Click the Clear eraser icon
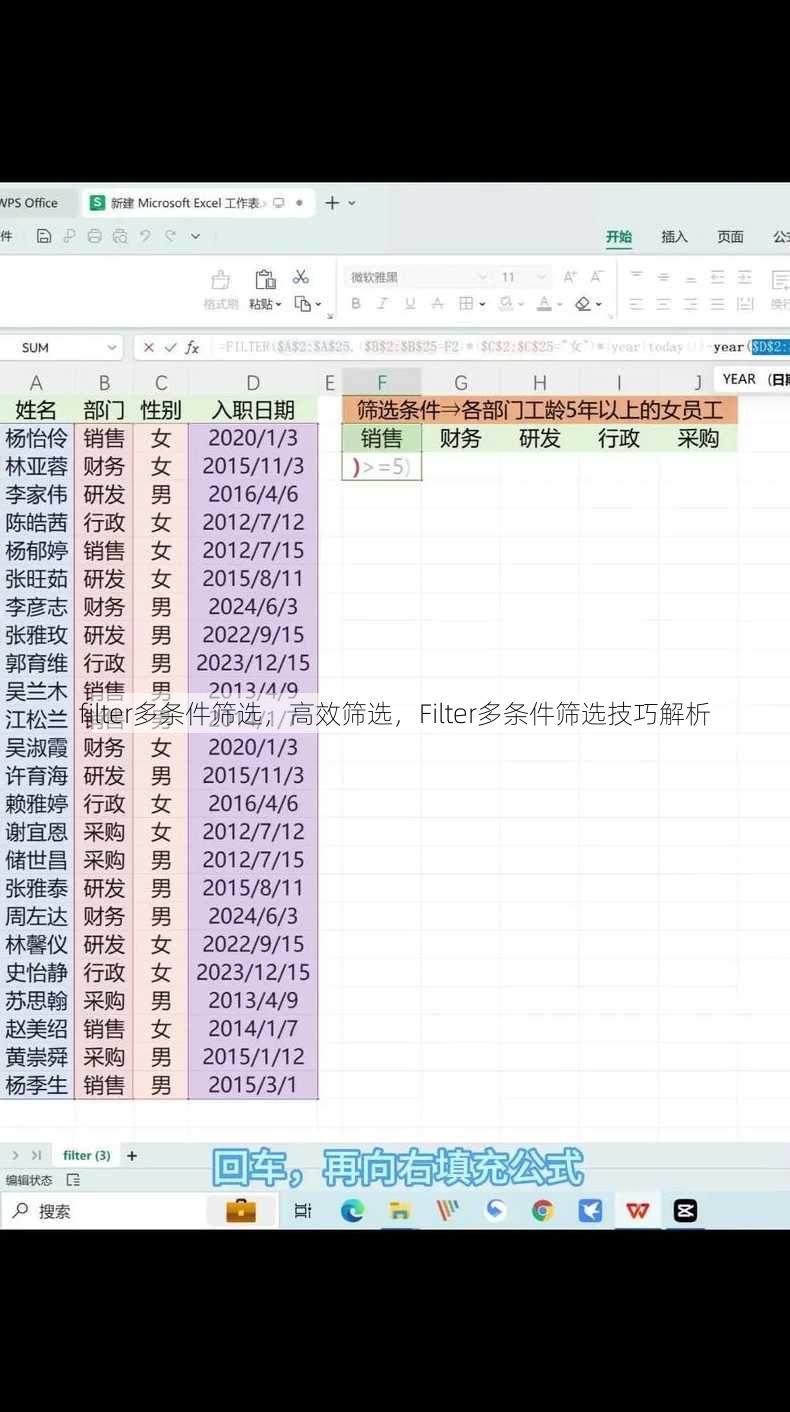This screenshot has height=1412, width=790. 583,303
